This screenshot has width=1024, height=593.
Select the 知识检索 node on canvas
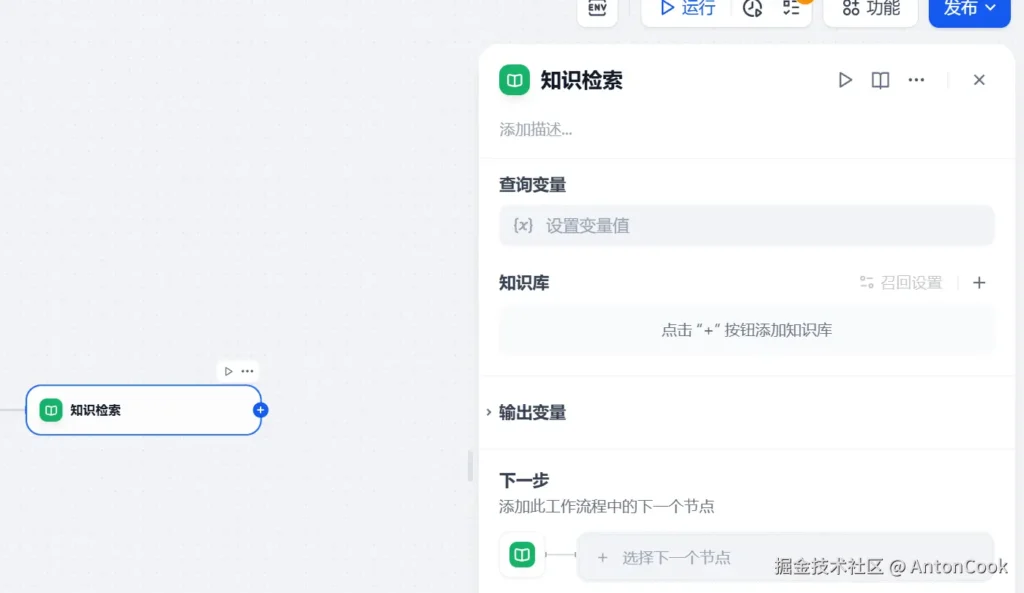click(x=143, y=410)
